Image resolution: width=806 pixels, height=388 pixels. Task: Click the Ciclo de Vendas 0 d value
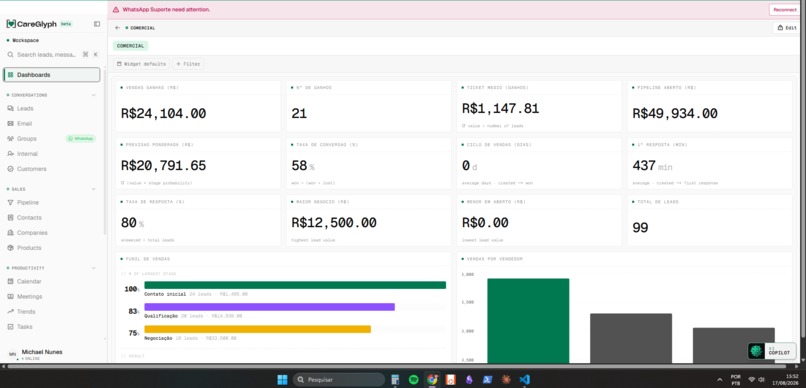pos(469,165)
